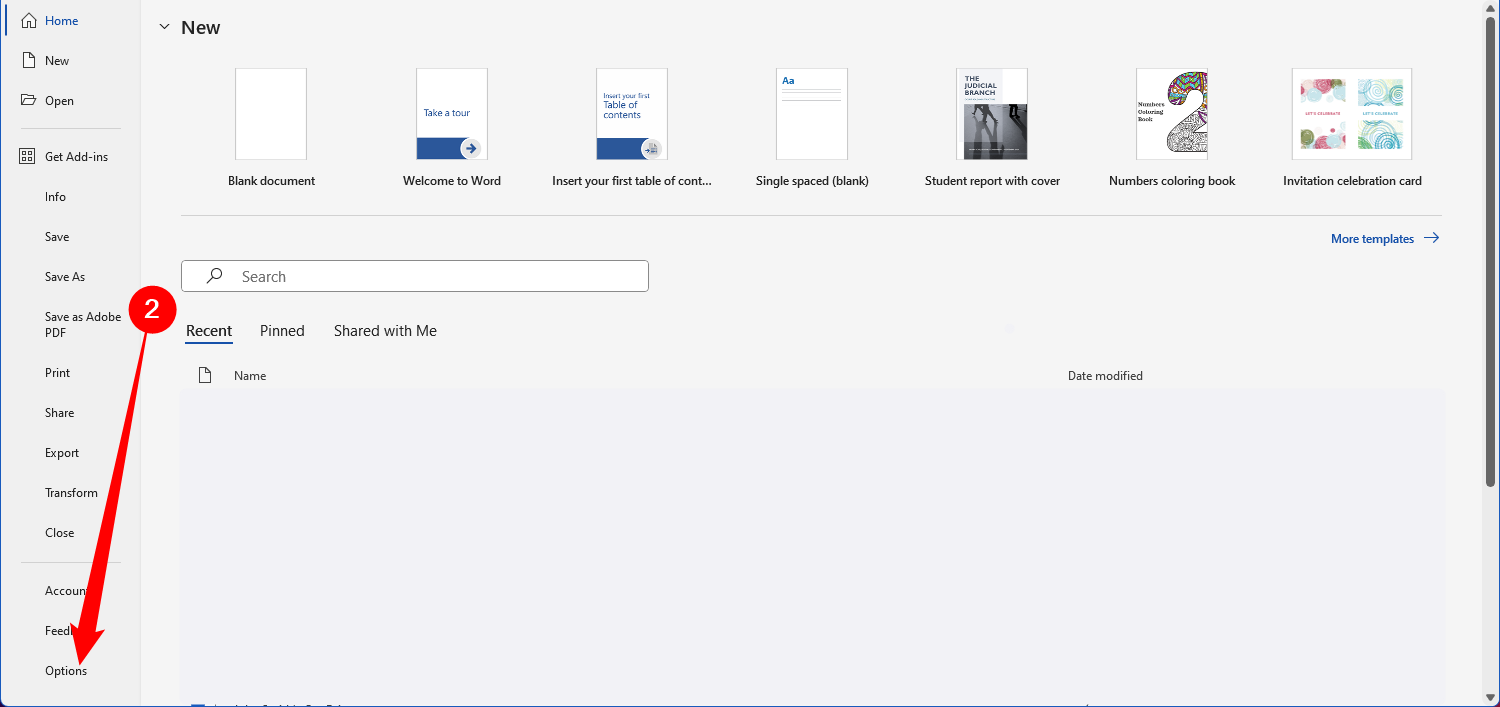Open the Shared with Me tab

[x=385, y=331]
